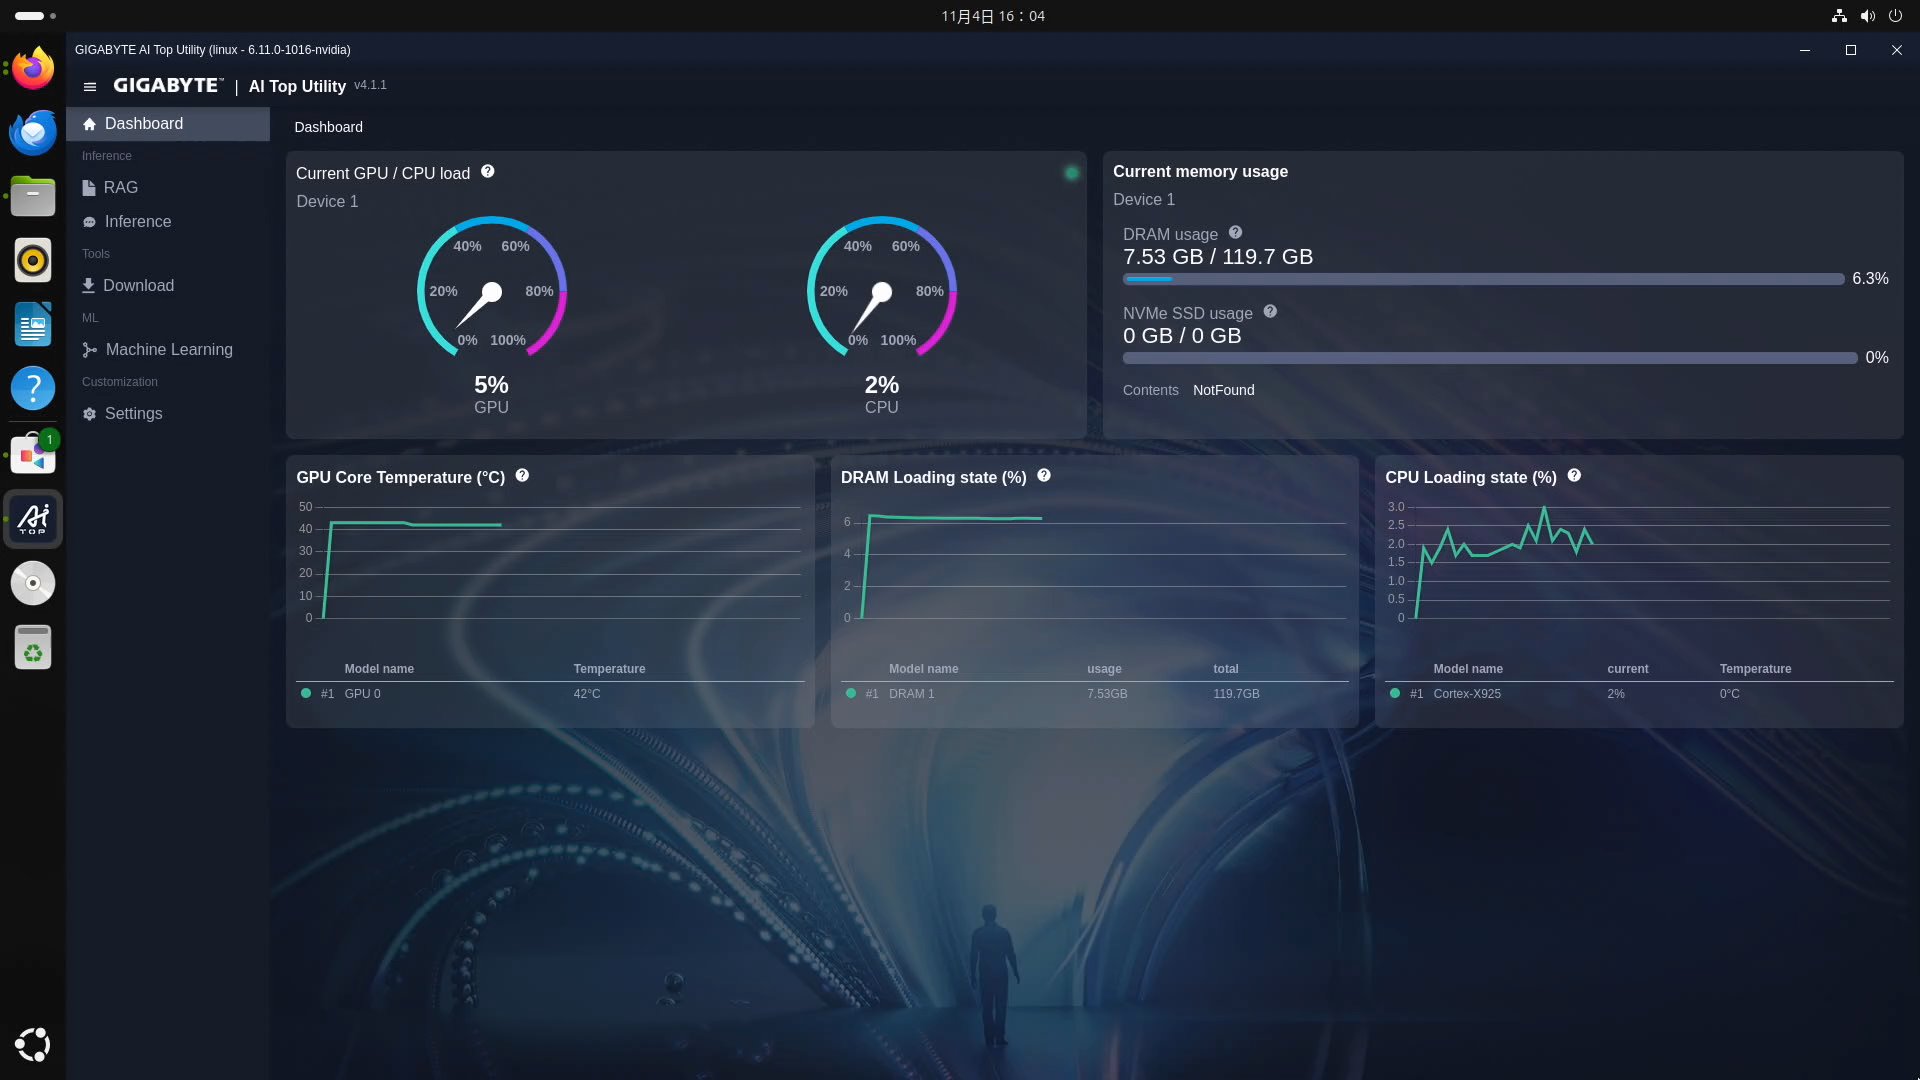Select the Cortex-X925 row in CPU table
Screen dimensions: 1920x1080
coord(1467,693)
